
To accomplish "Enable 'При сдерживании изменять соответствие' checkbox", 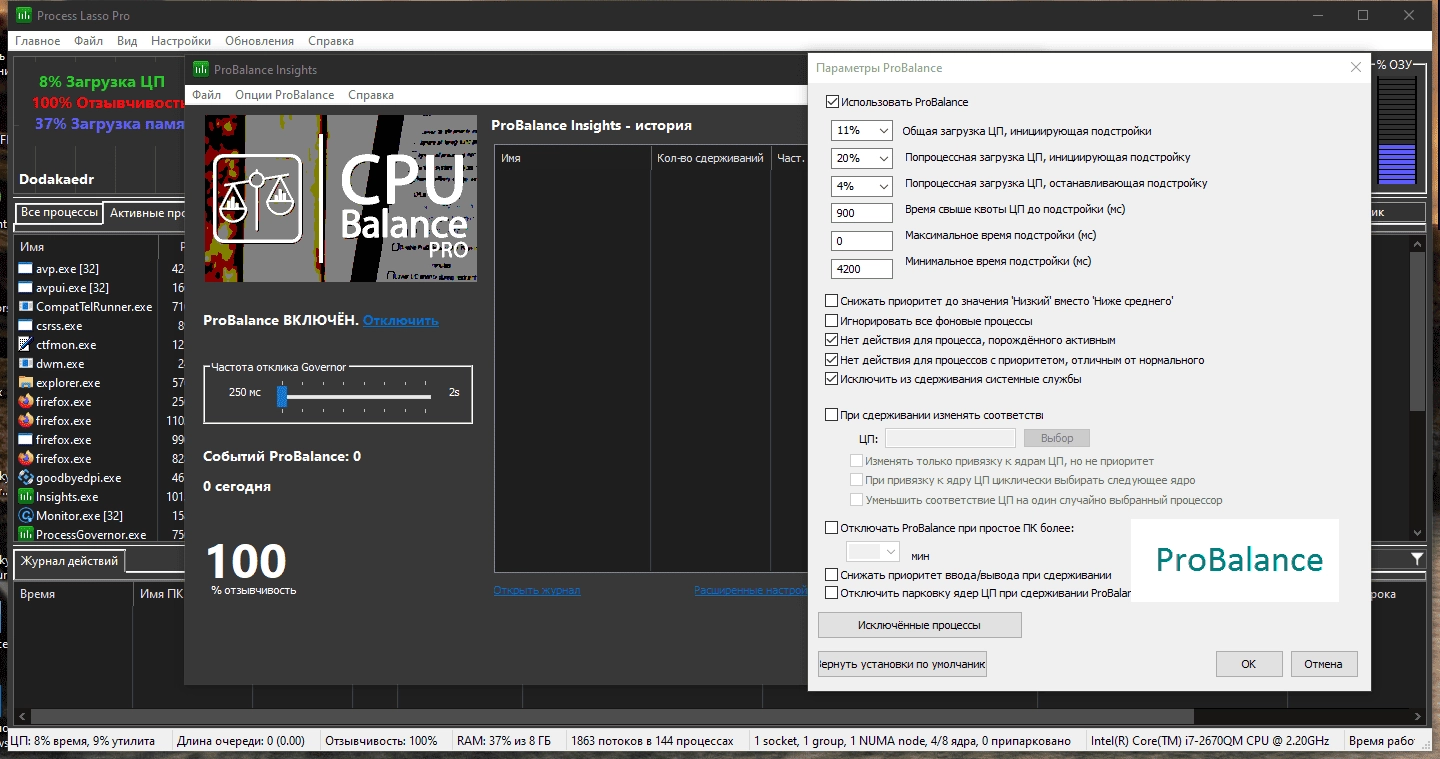I will 832,415.
